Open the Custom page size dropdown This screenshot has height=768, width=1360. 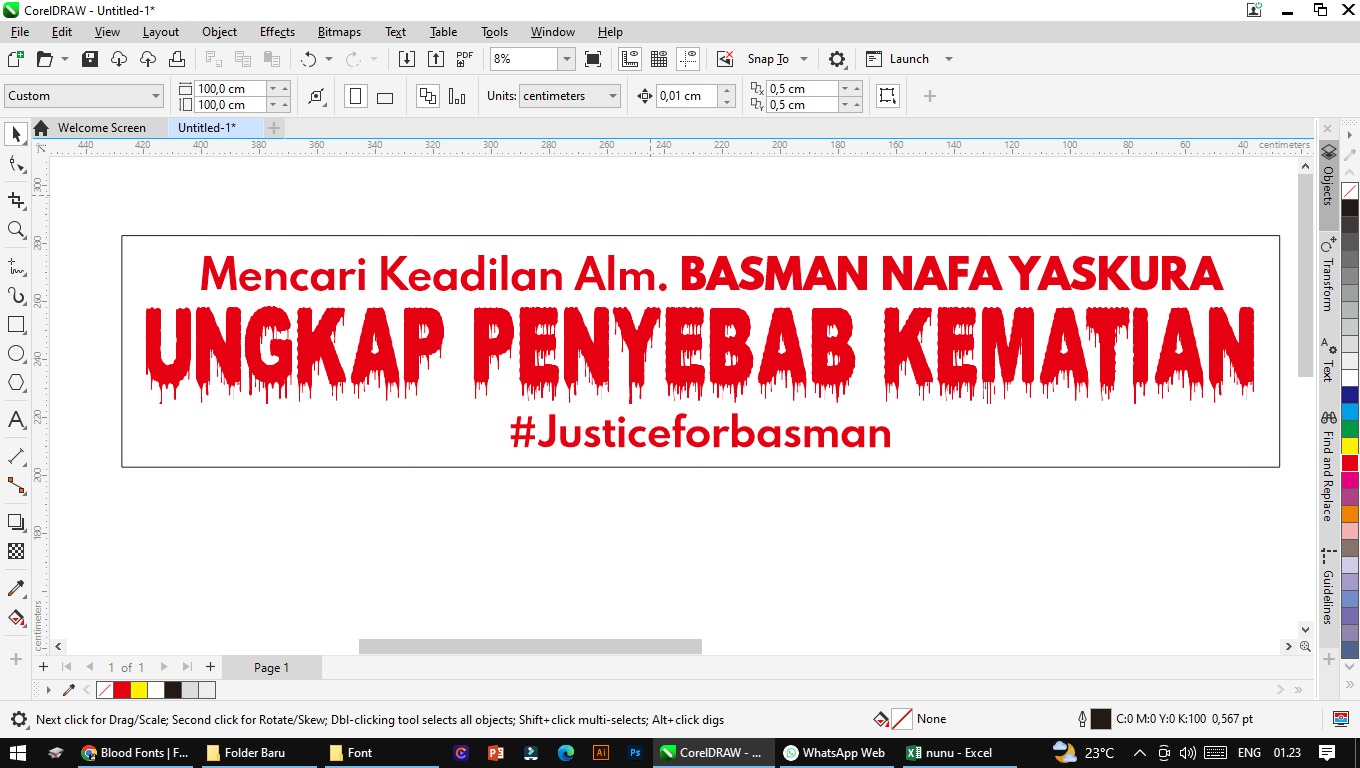pos(156,96)
